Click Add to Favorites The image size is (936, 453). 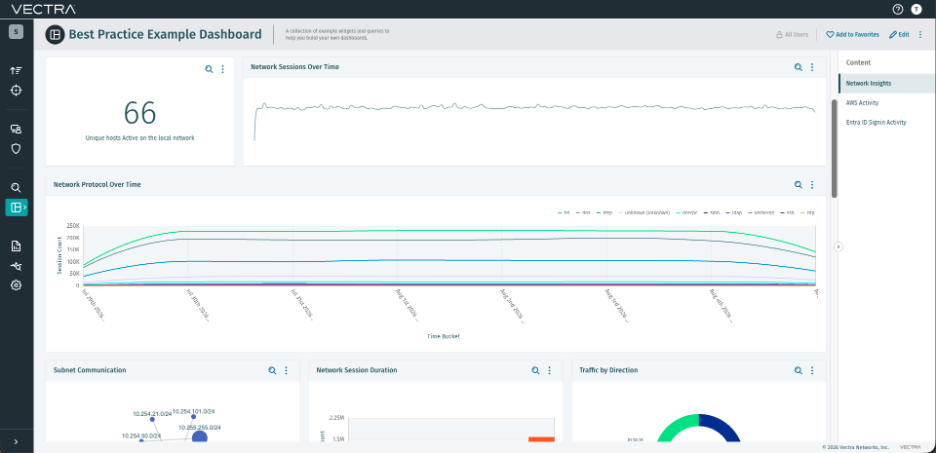(x=852, y=35)
